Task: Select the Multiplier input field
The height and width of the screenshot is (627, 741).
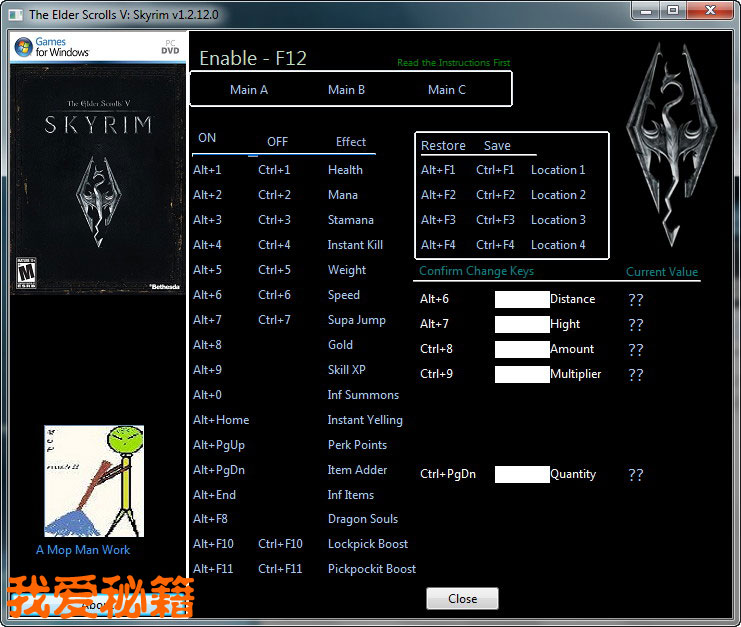Action: point(522,374)
